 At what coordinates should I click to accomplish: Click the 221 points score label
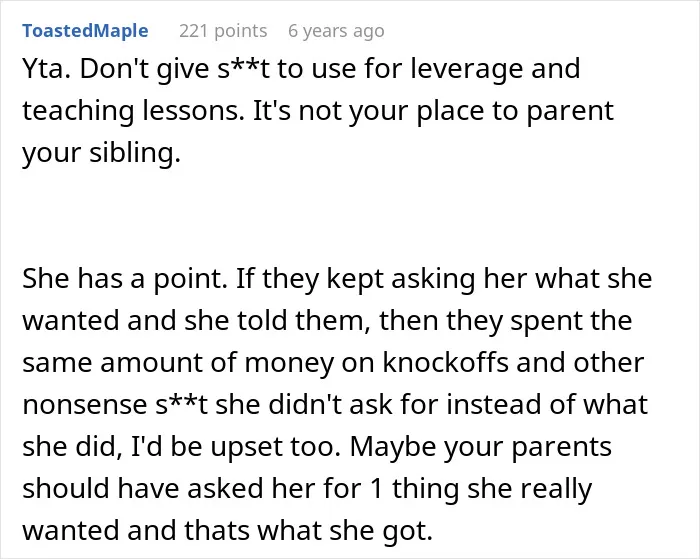click(x=223, y=31)
